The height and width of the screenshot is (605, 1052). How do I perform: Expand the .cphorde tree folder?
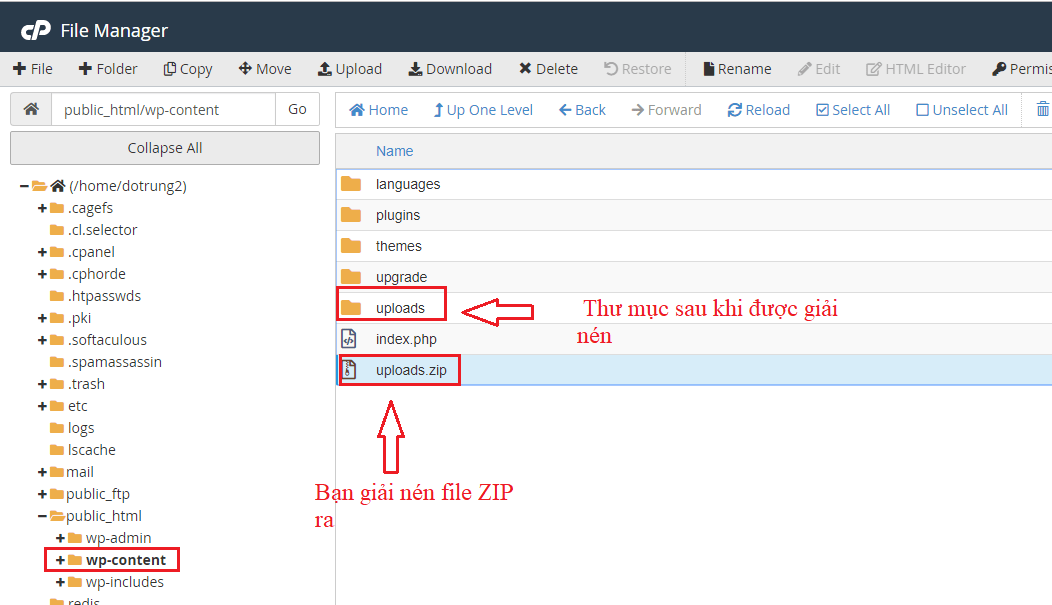tap(42, 274)
